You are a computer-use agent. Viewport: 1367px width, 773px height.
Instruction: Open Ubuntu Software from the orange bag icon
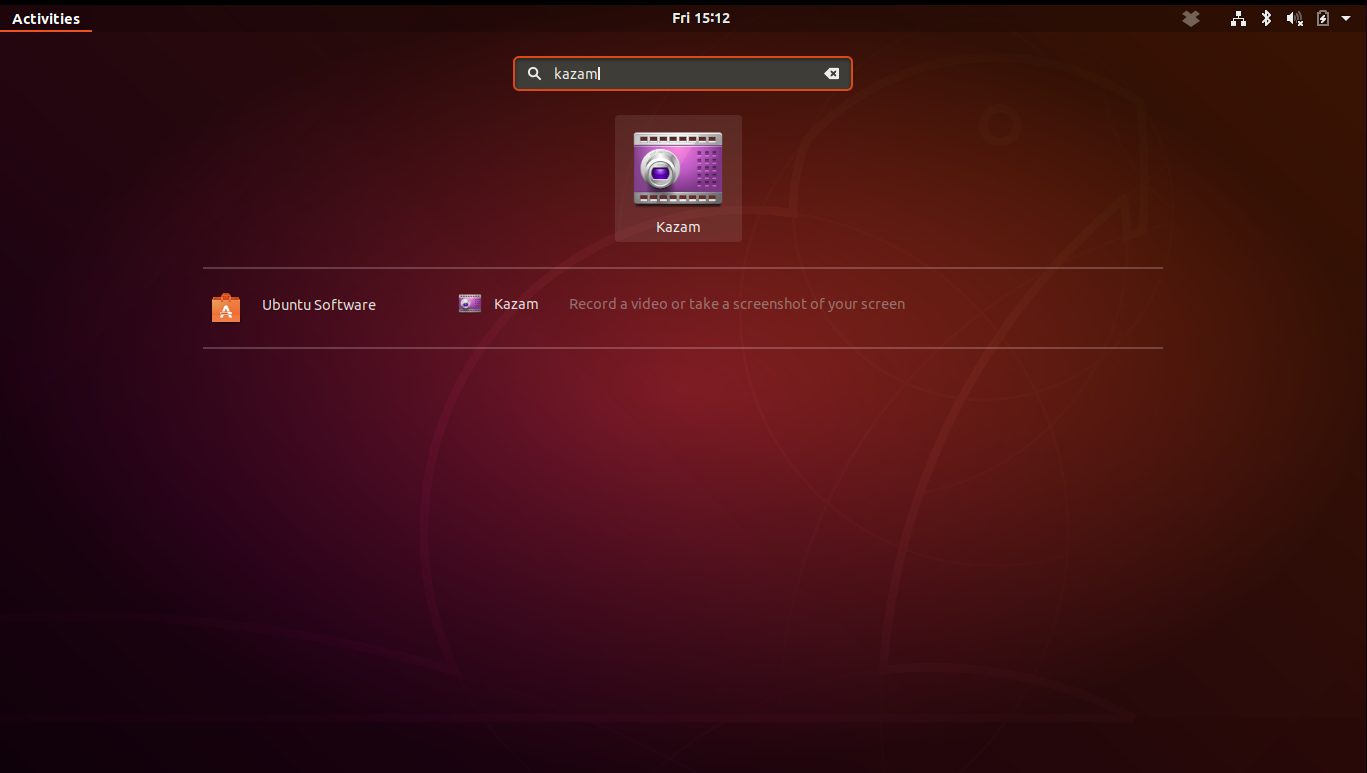(x=226, y=308)
